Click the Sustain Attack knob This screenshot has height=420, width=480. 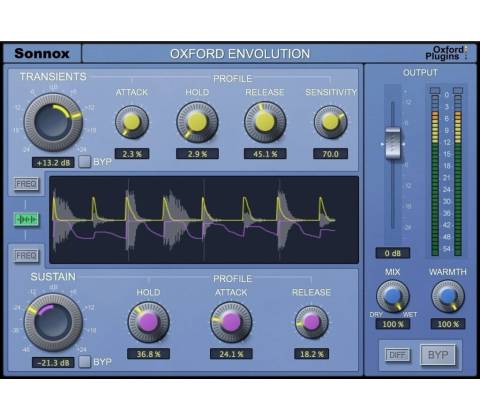click(x=231, y=322)
